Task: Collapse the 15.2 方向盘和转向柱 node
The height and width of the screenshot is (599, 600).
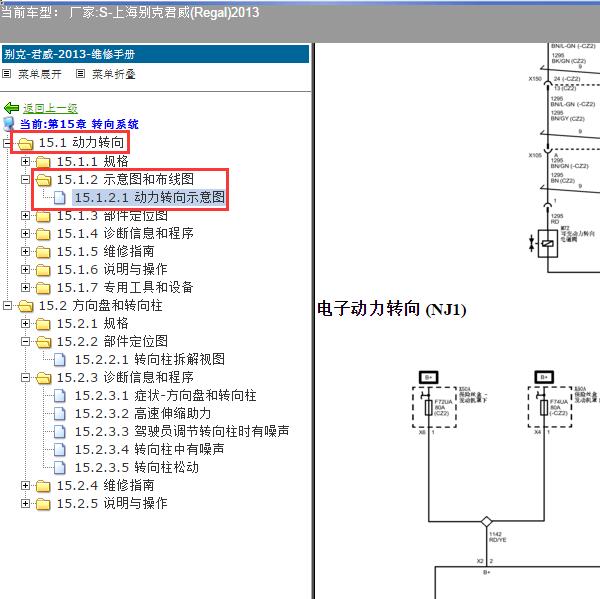Action: tap(7, 305)
